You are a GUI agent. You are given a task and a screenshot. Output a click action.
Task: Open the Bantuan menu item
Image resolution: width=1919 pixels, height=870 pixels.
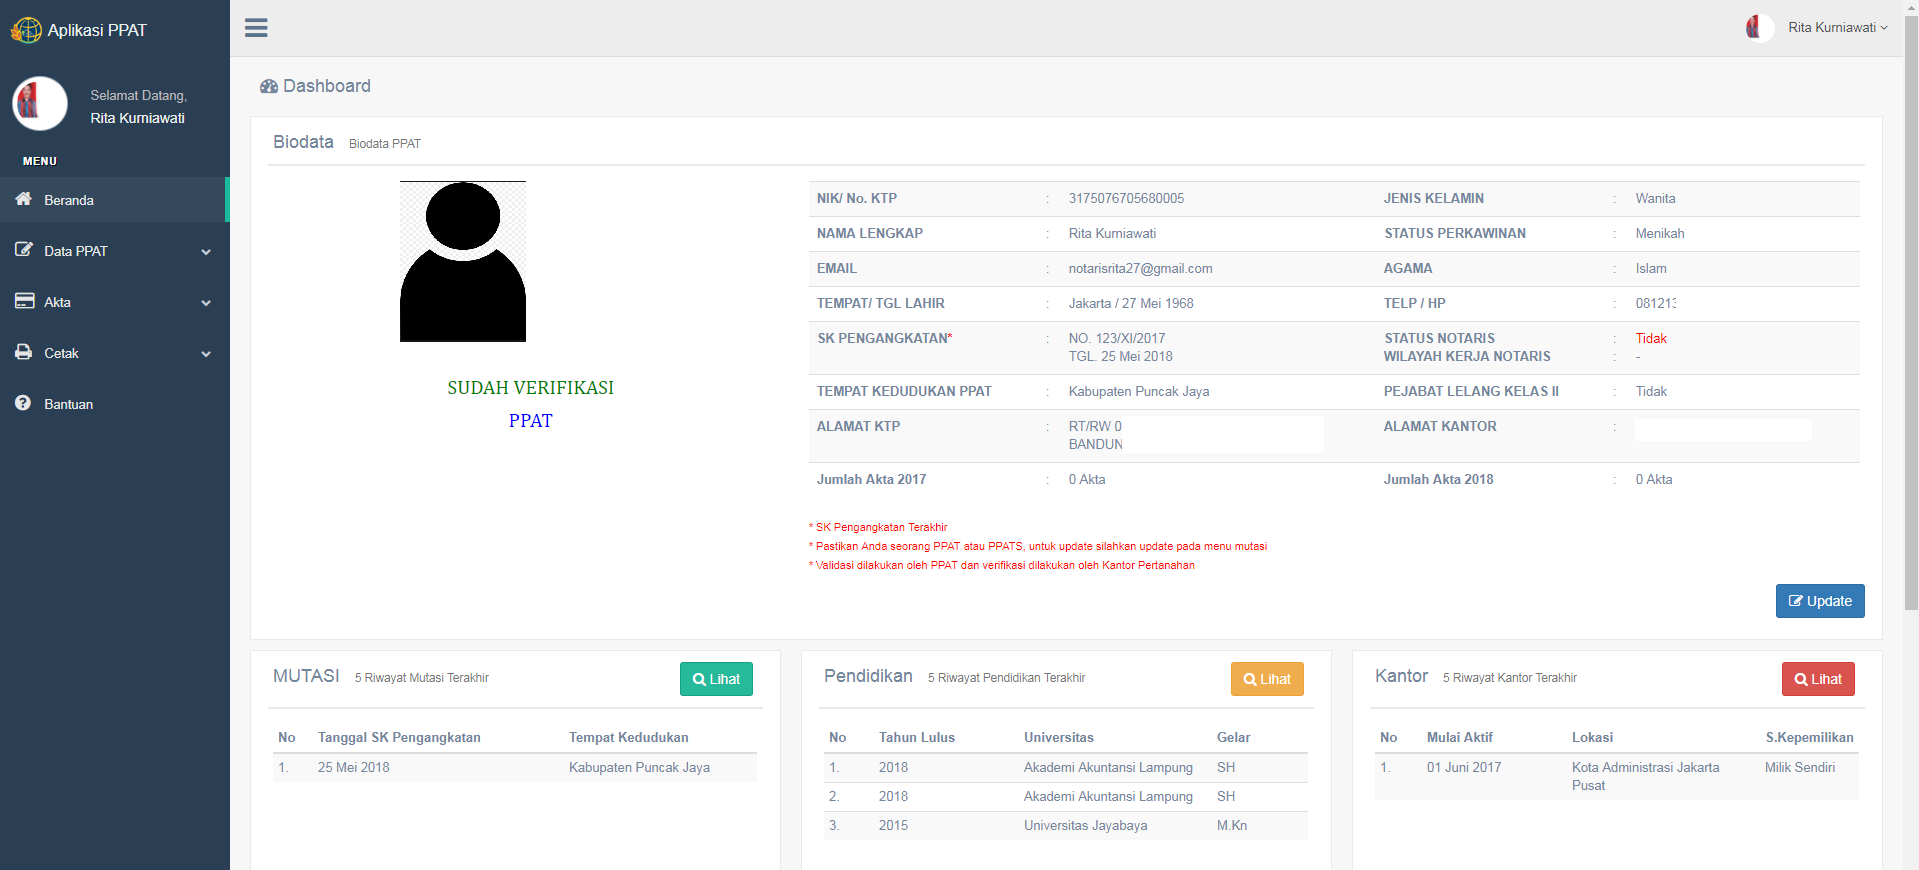(x=69, y=404)
